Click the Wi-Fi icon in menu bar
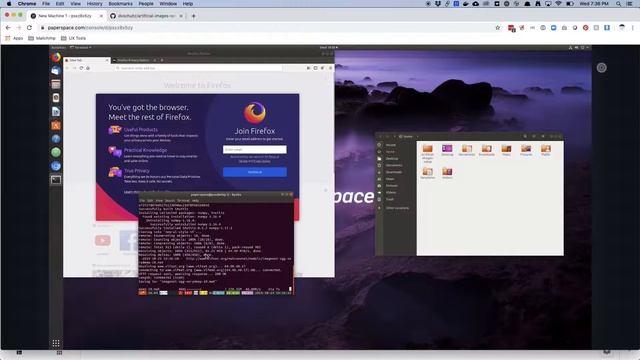This screenshot has width=640, height=360. pos(559,4)
